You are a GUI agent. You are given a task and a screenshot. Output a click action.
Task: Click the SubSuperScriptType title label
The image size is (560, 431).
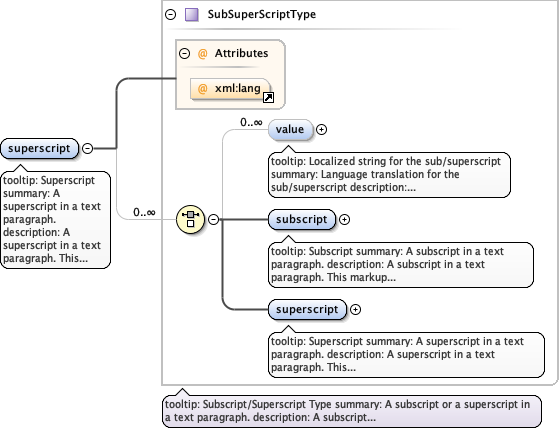click(x=262, y=14)
